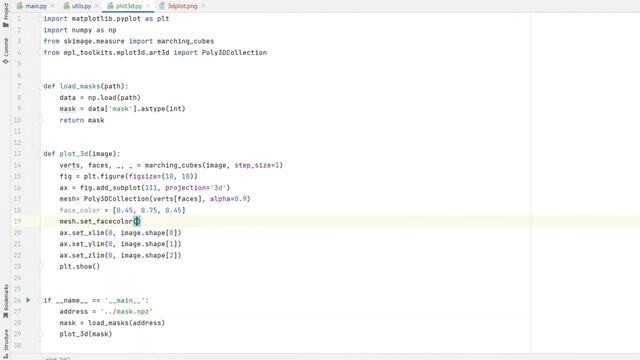Close the plot3d.py tab

(148, 6)
